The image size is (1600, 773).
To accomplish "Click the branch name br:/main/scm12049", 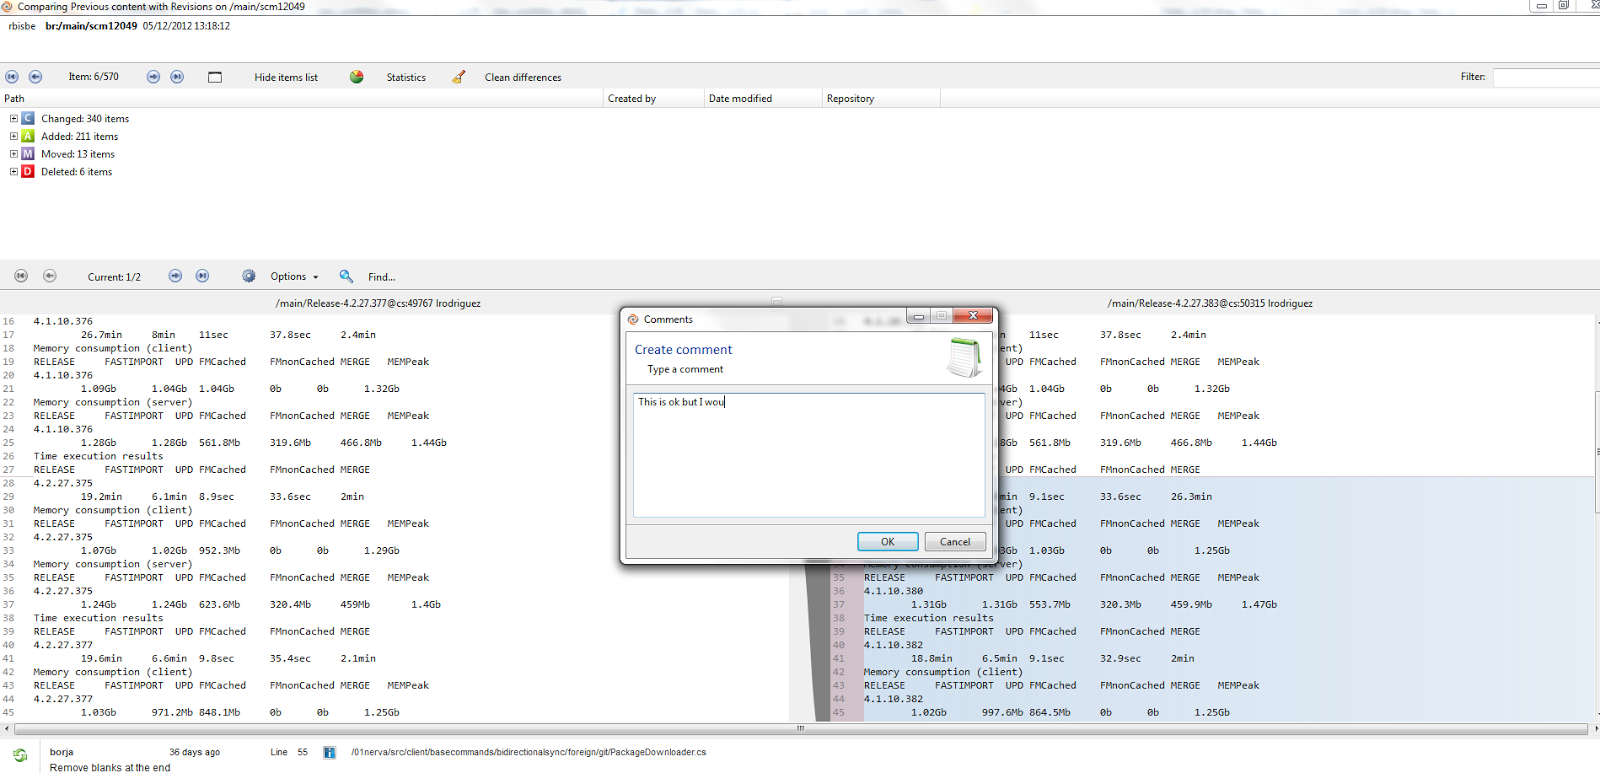I will coord(91,26).
